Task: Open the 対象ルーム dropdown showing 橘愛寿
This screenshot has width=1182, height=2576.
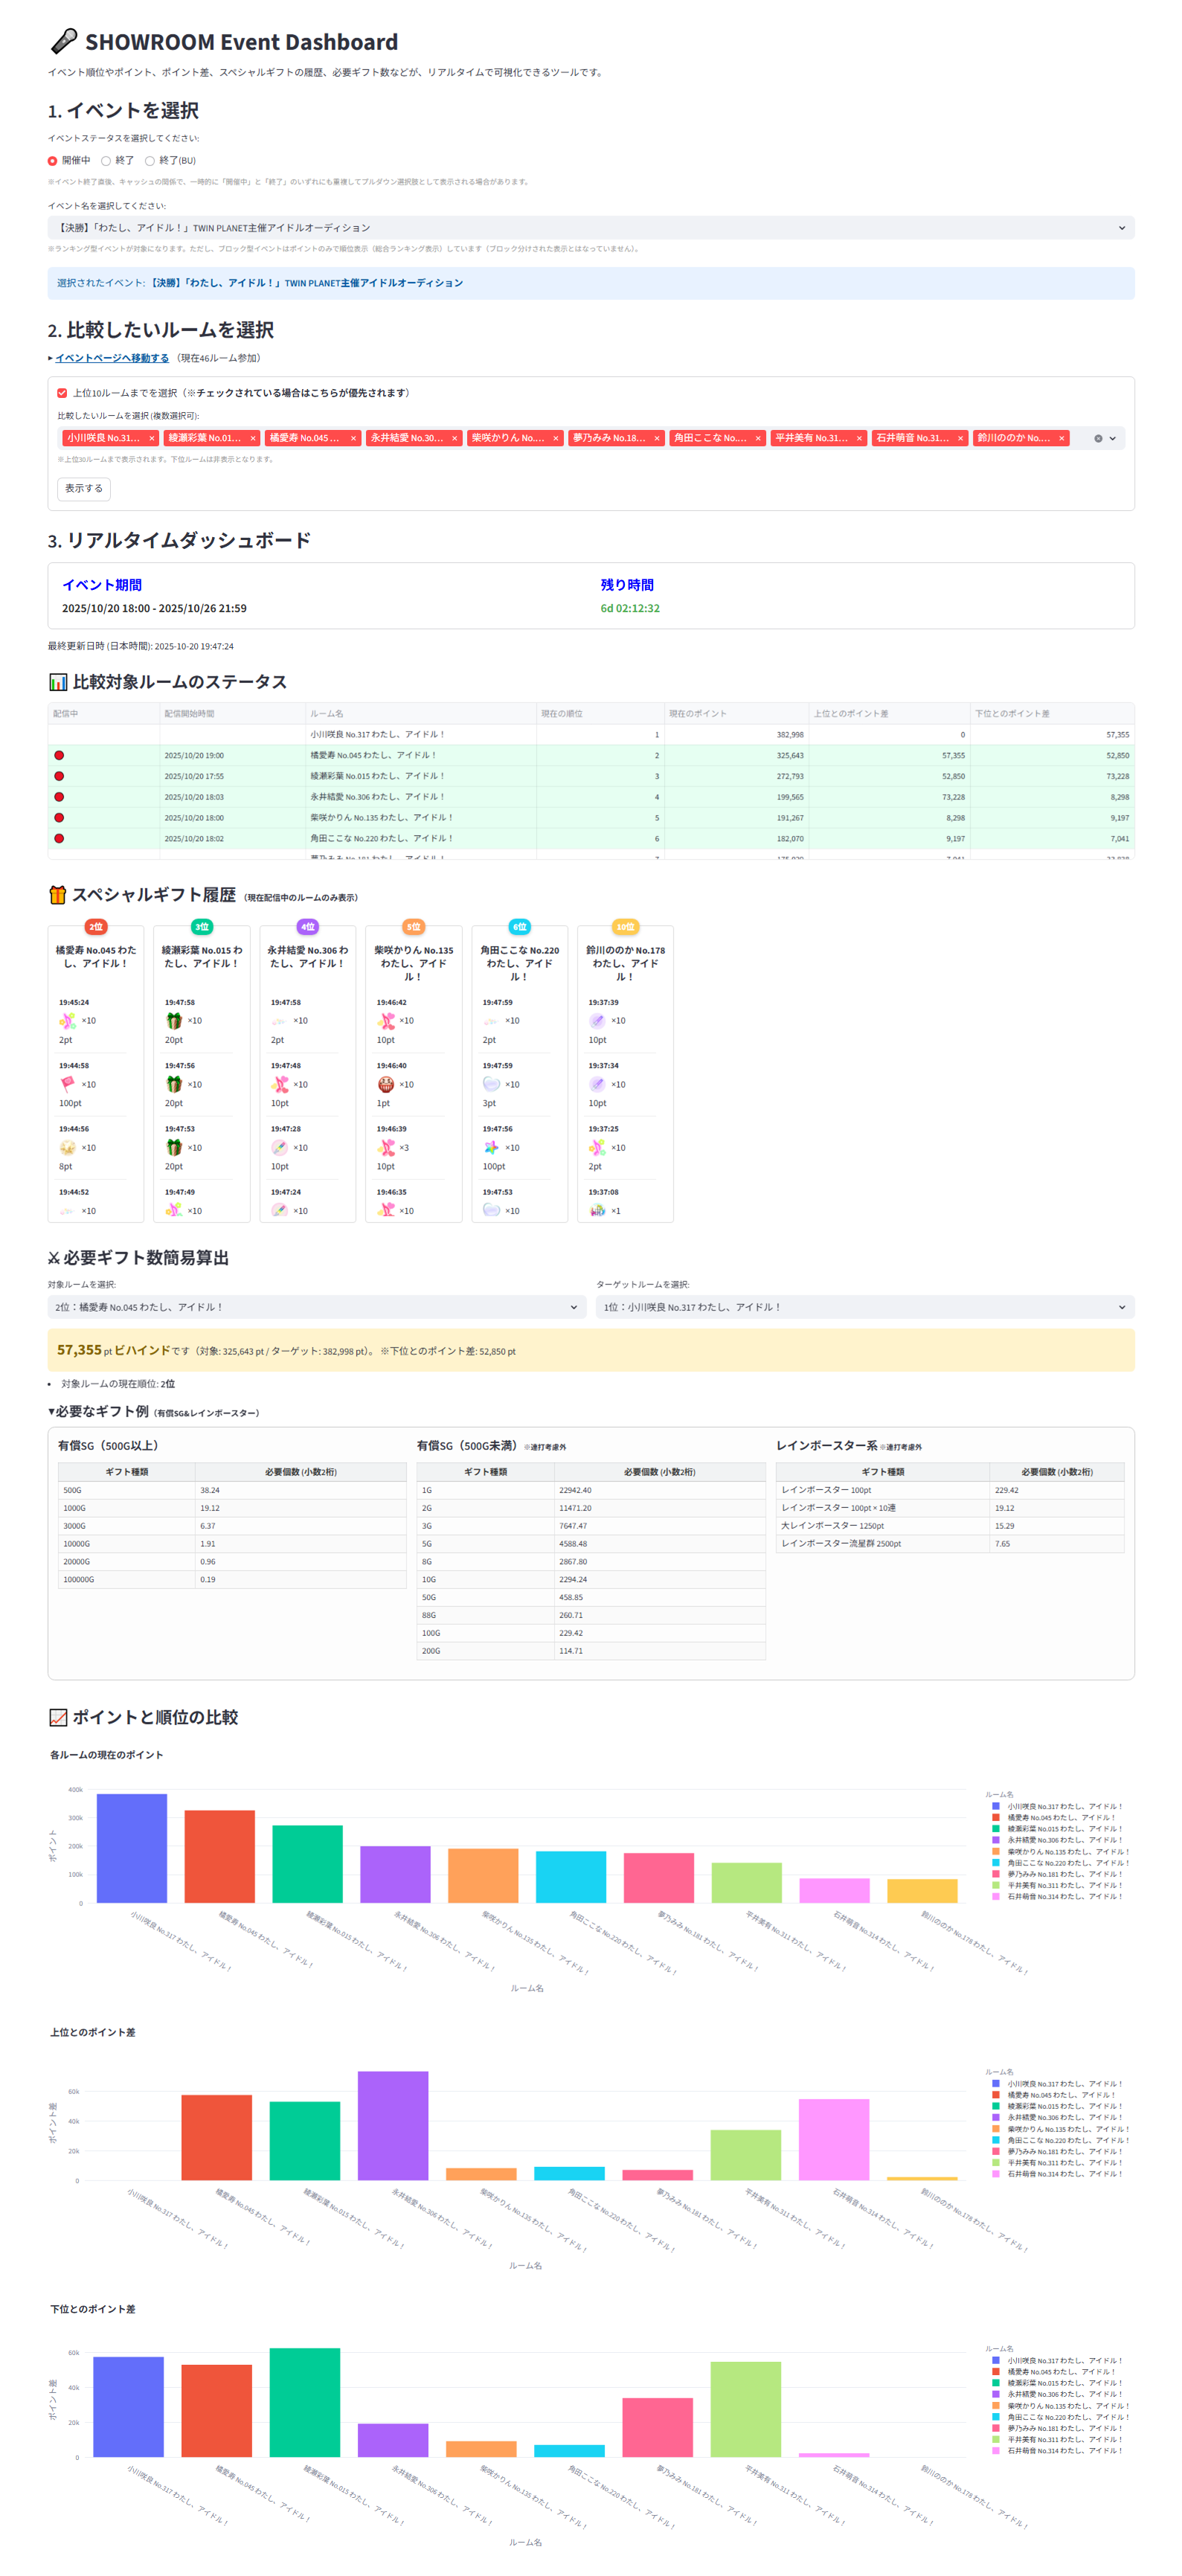Action: coord(315,1307)
